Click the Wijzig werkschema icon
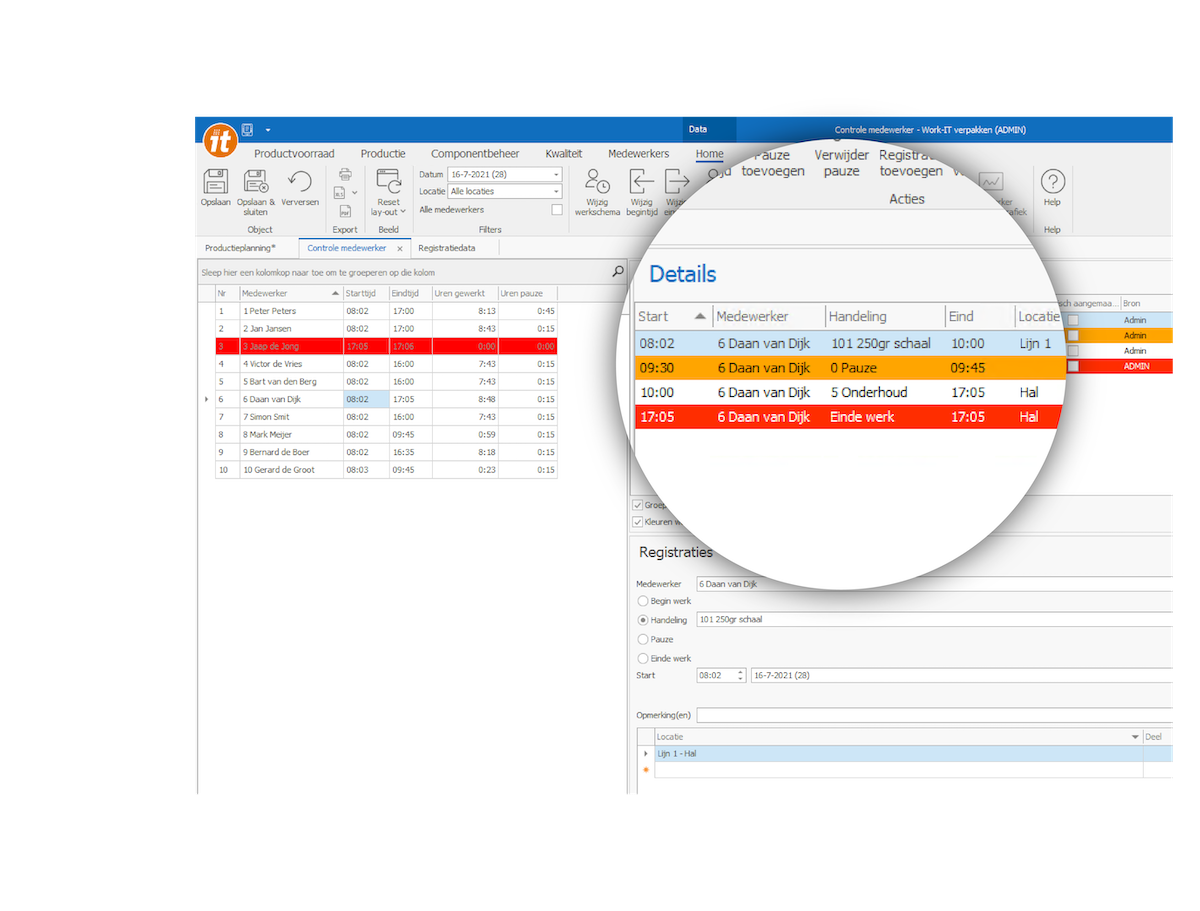Screen dimensions: 1200x911 (597, 182)
